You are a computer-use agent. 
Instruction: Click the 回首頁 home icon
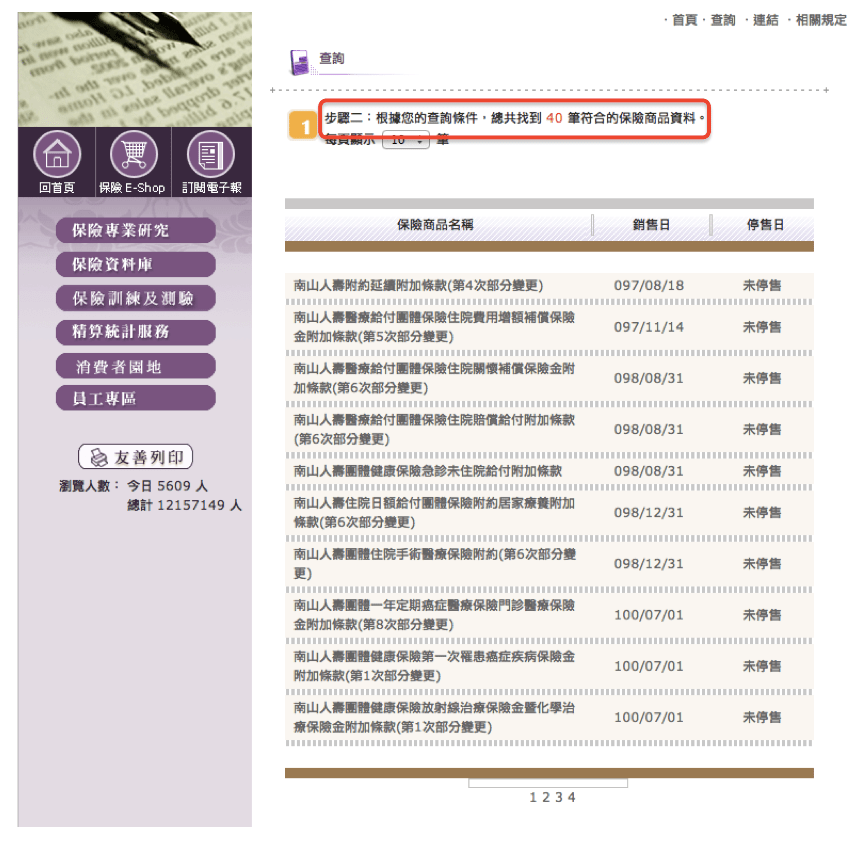coord(58,155)
